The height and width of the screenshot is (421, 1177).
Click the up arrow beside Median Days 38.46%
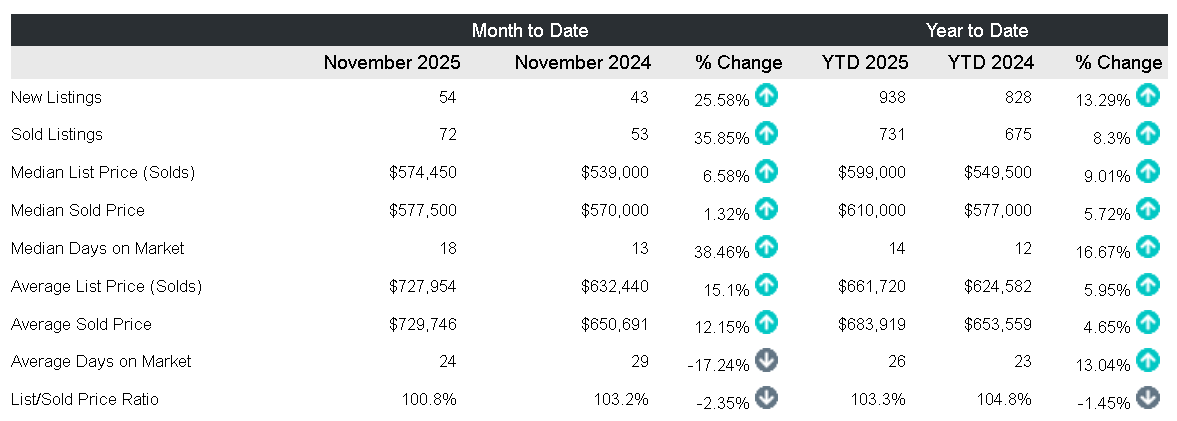tap(766, 246)
